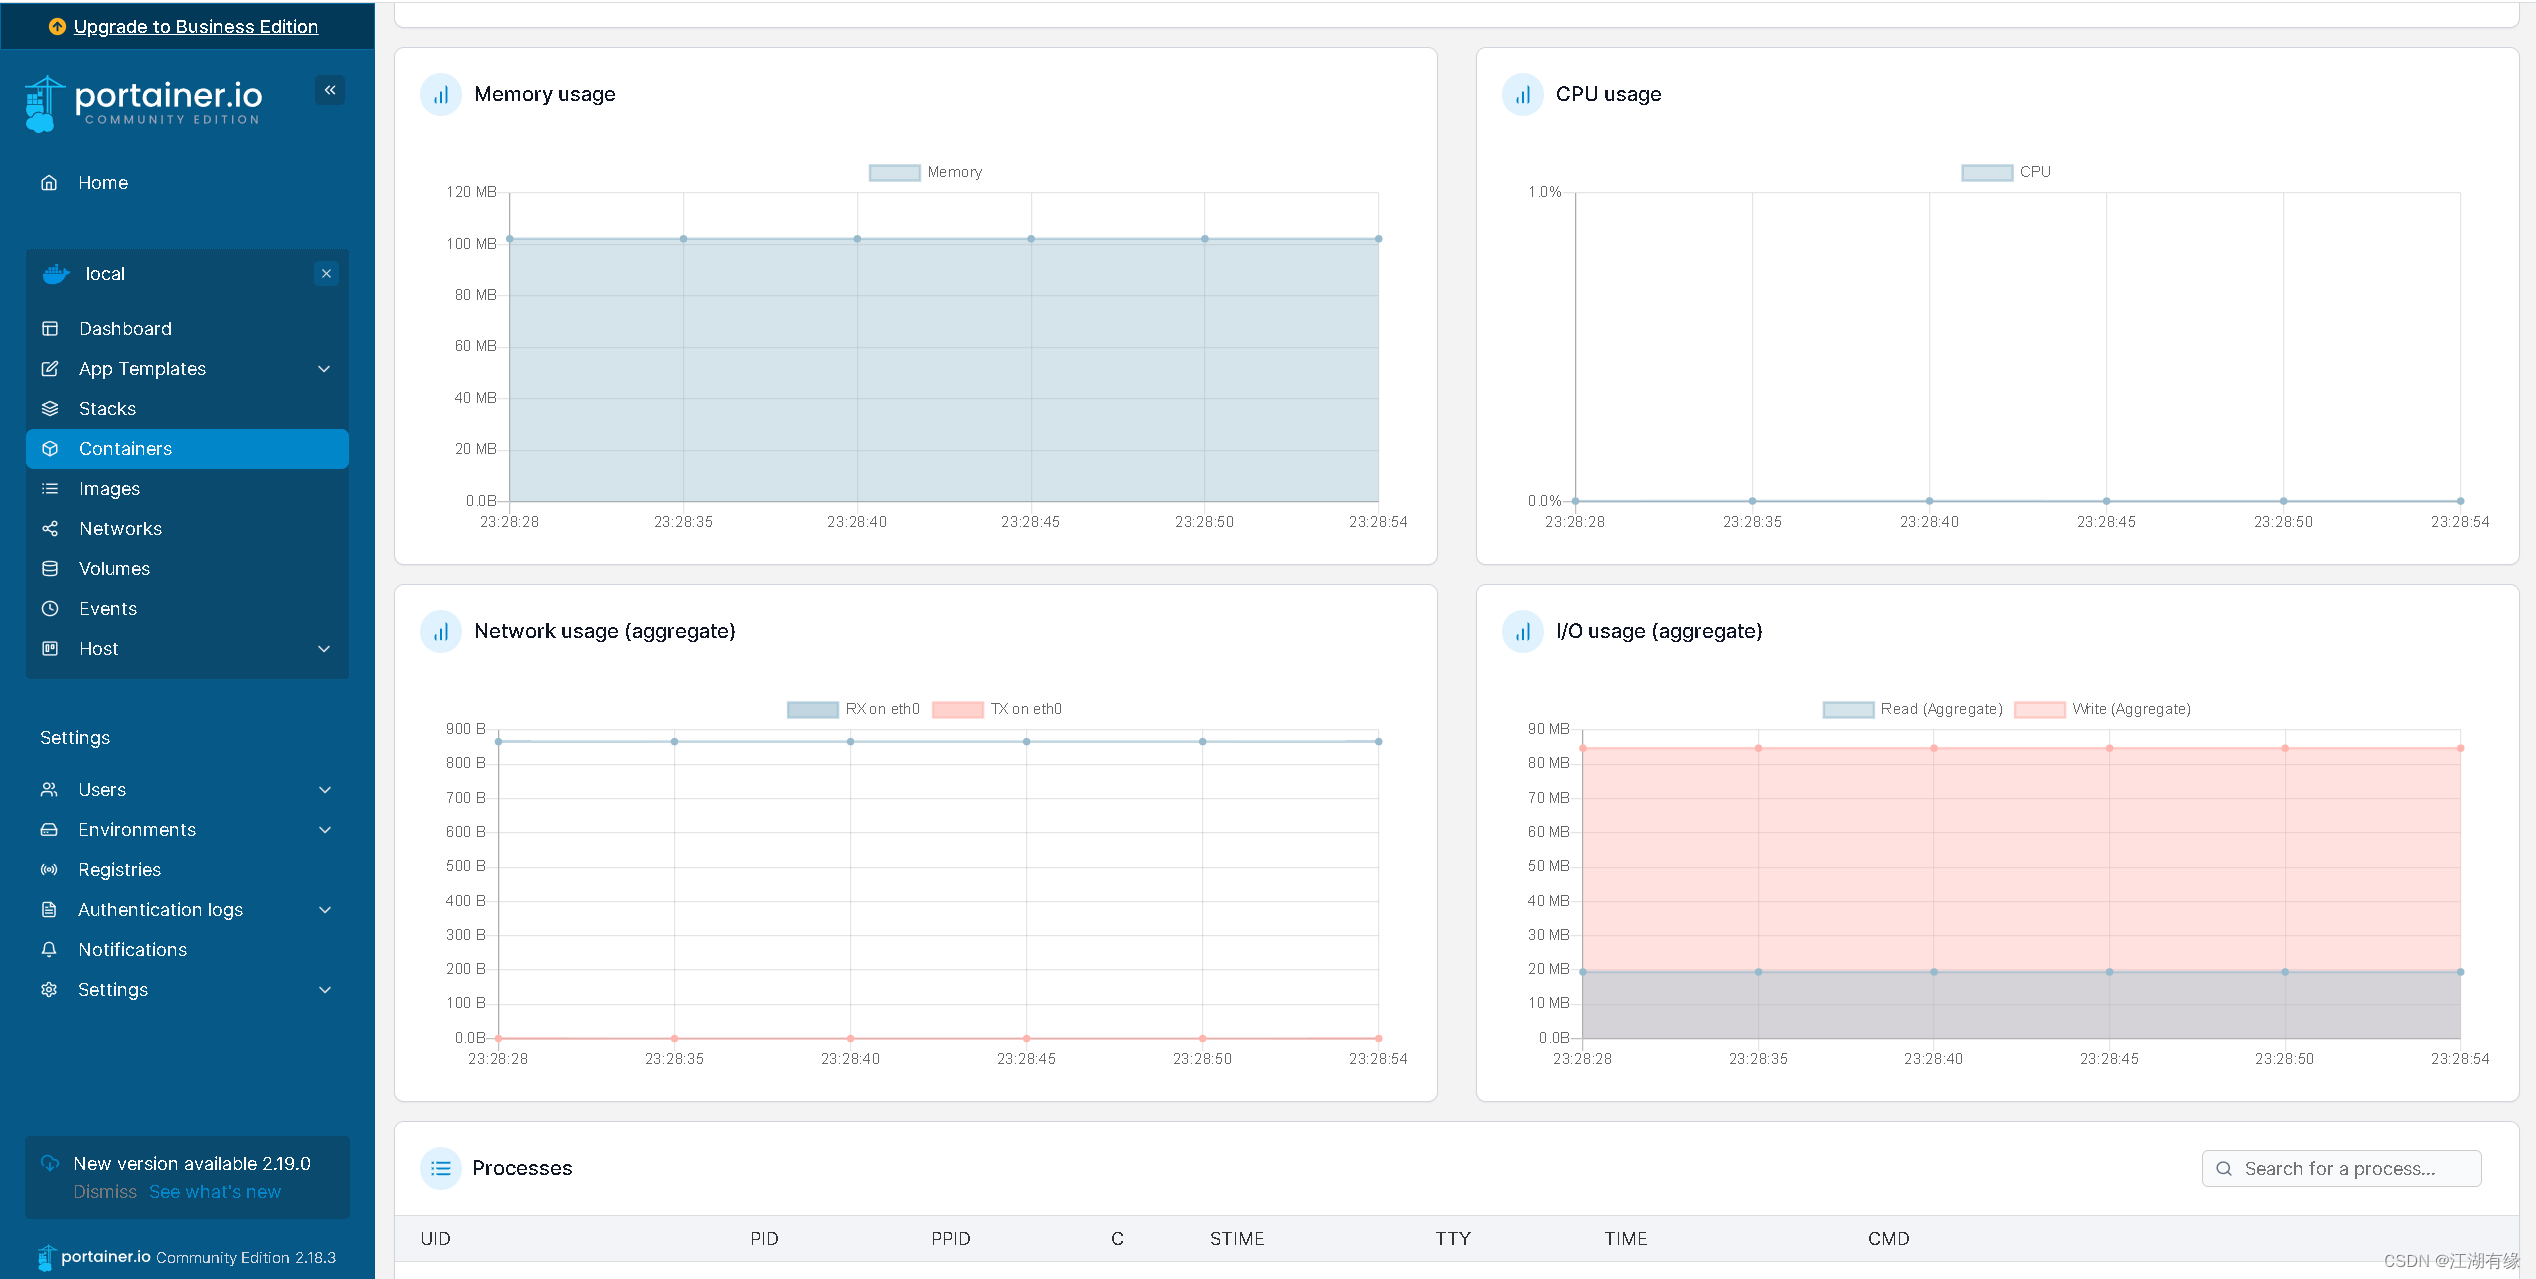Click the Containers box icon
The image size is (2536, 1279).
pyautogui.click(x=50, y=449)
